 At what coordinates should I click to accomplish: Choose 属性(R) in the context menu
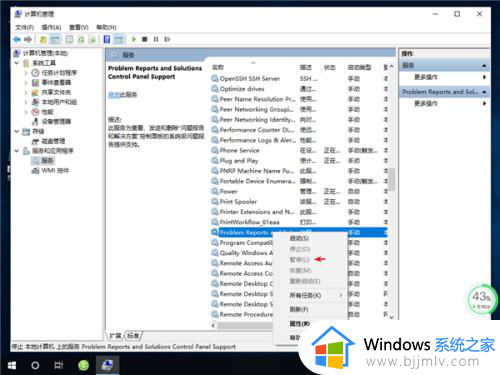coord(299,323)
